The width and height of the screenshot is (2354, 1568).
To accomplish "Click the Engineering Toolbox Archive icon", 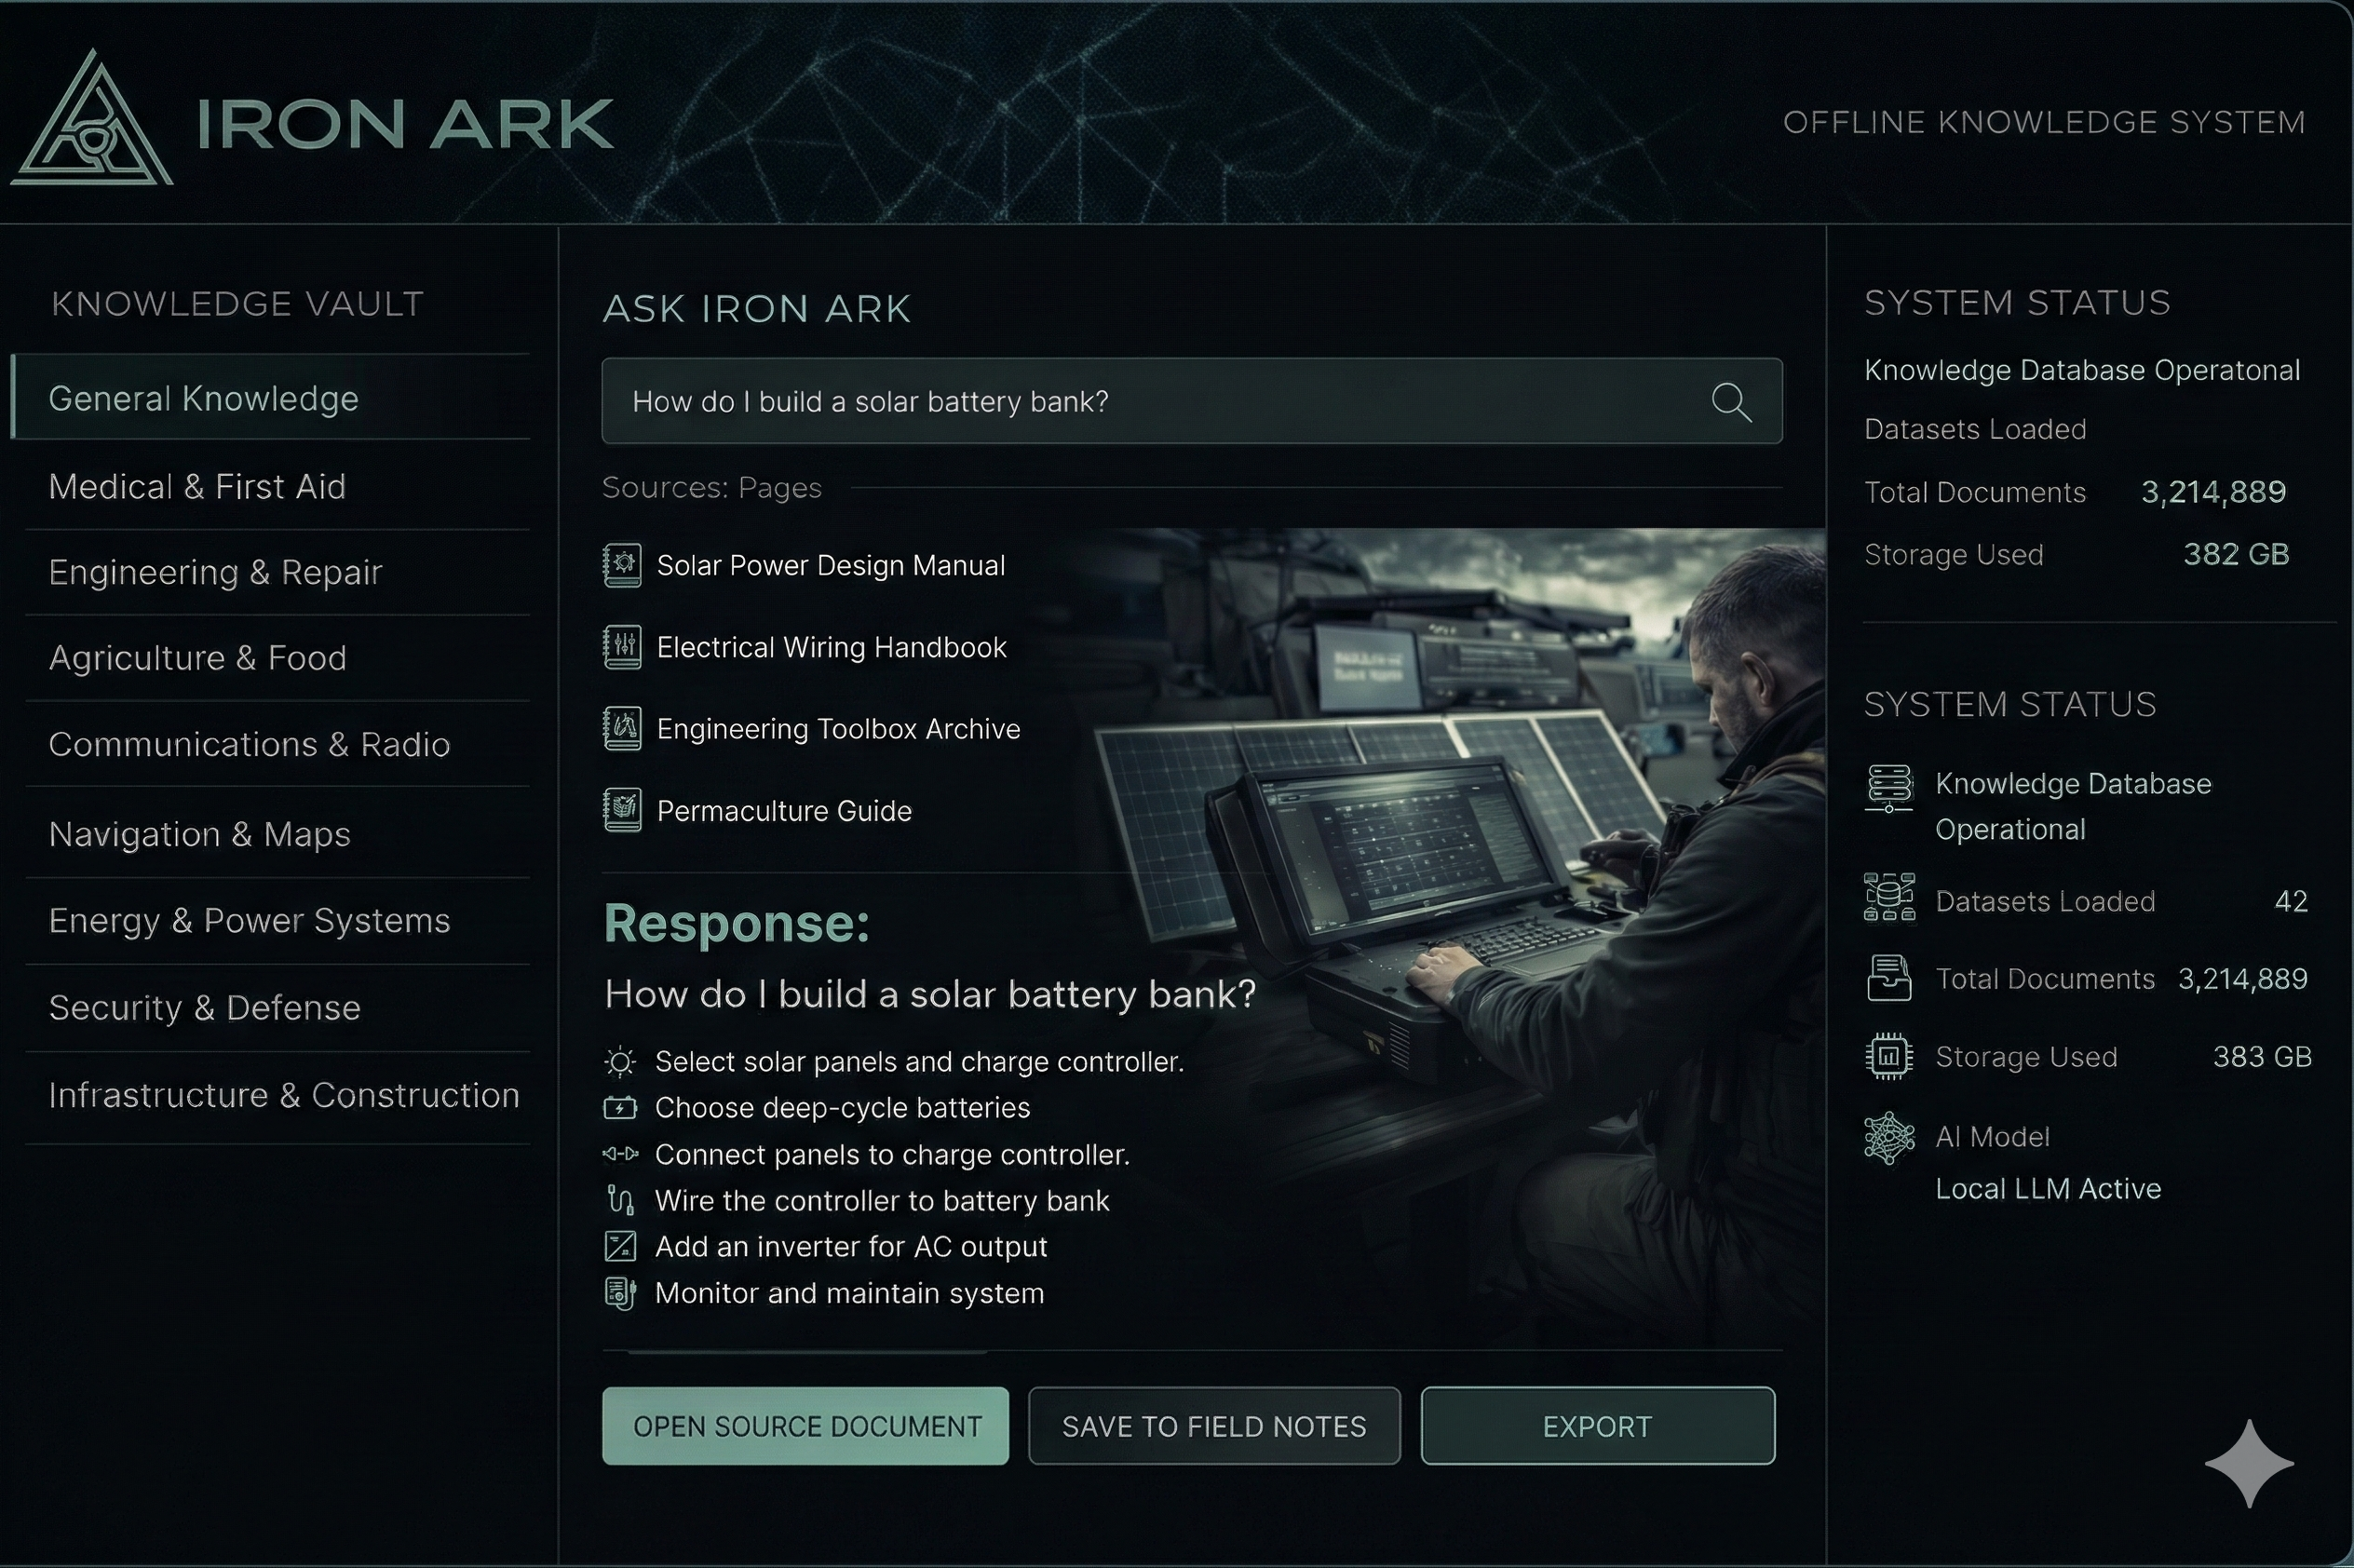I will 622,729.
